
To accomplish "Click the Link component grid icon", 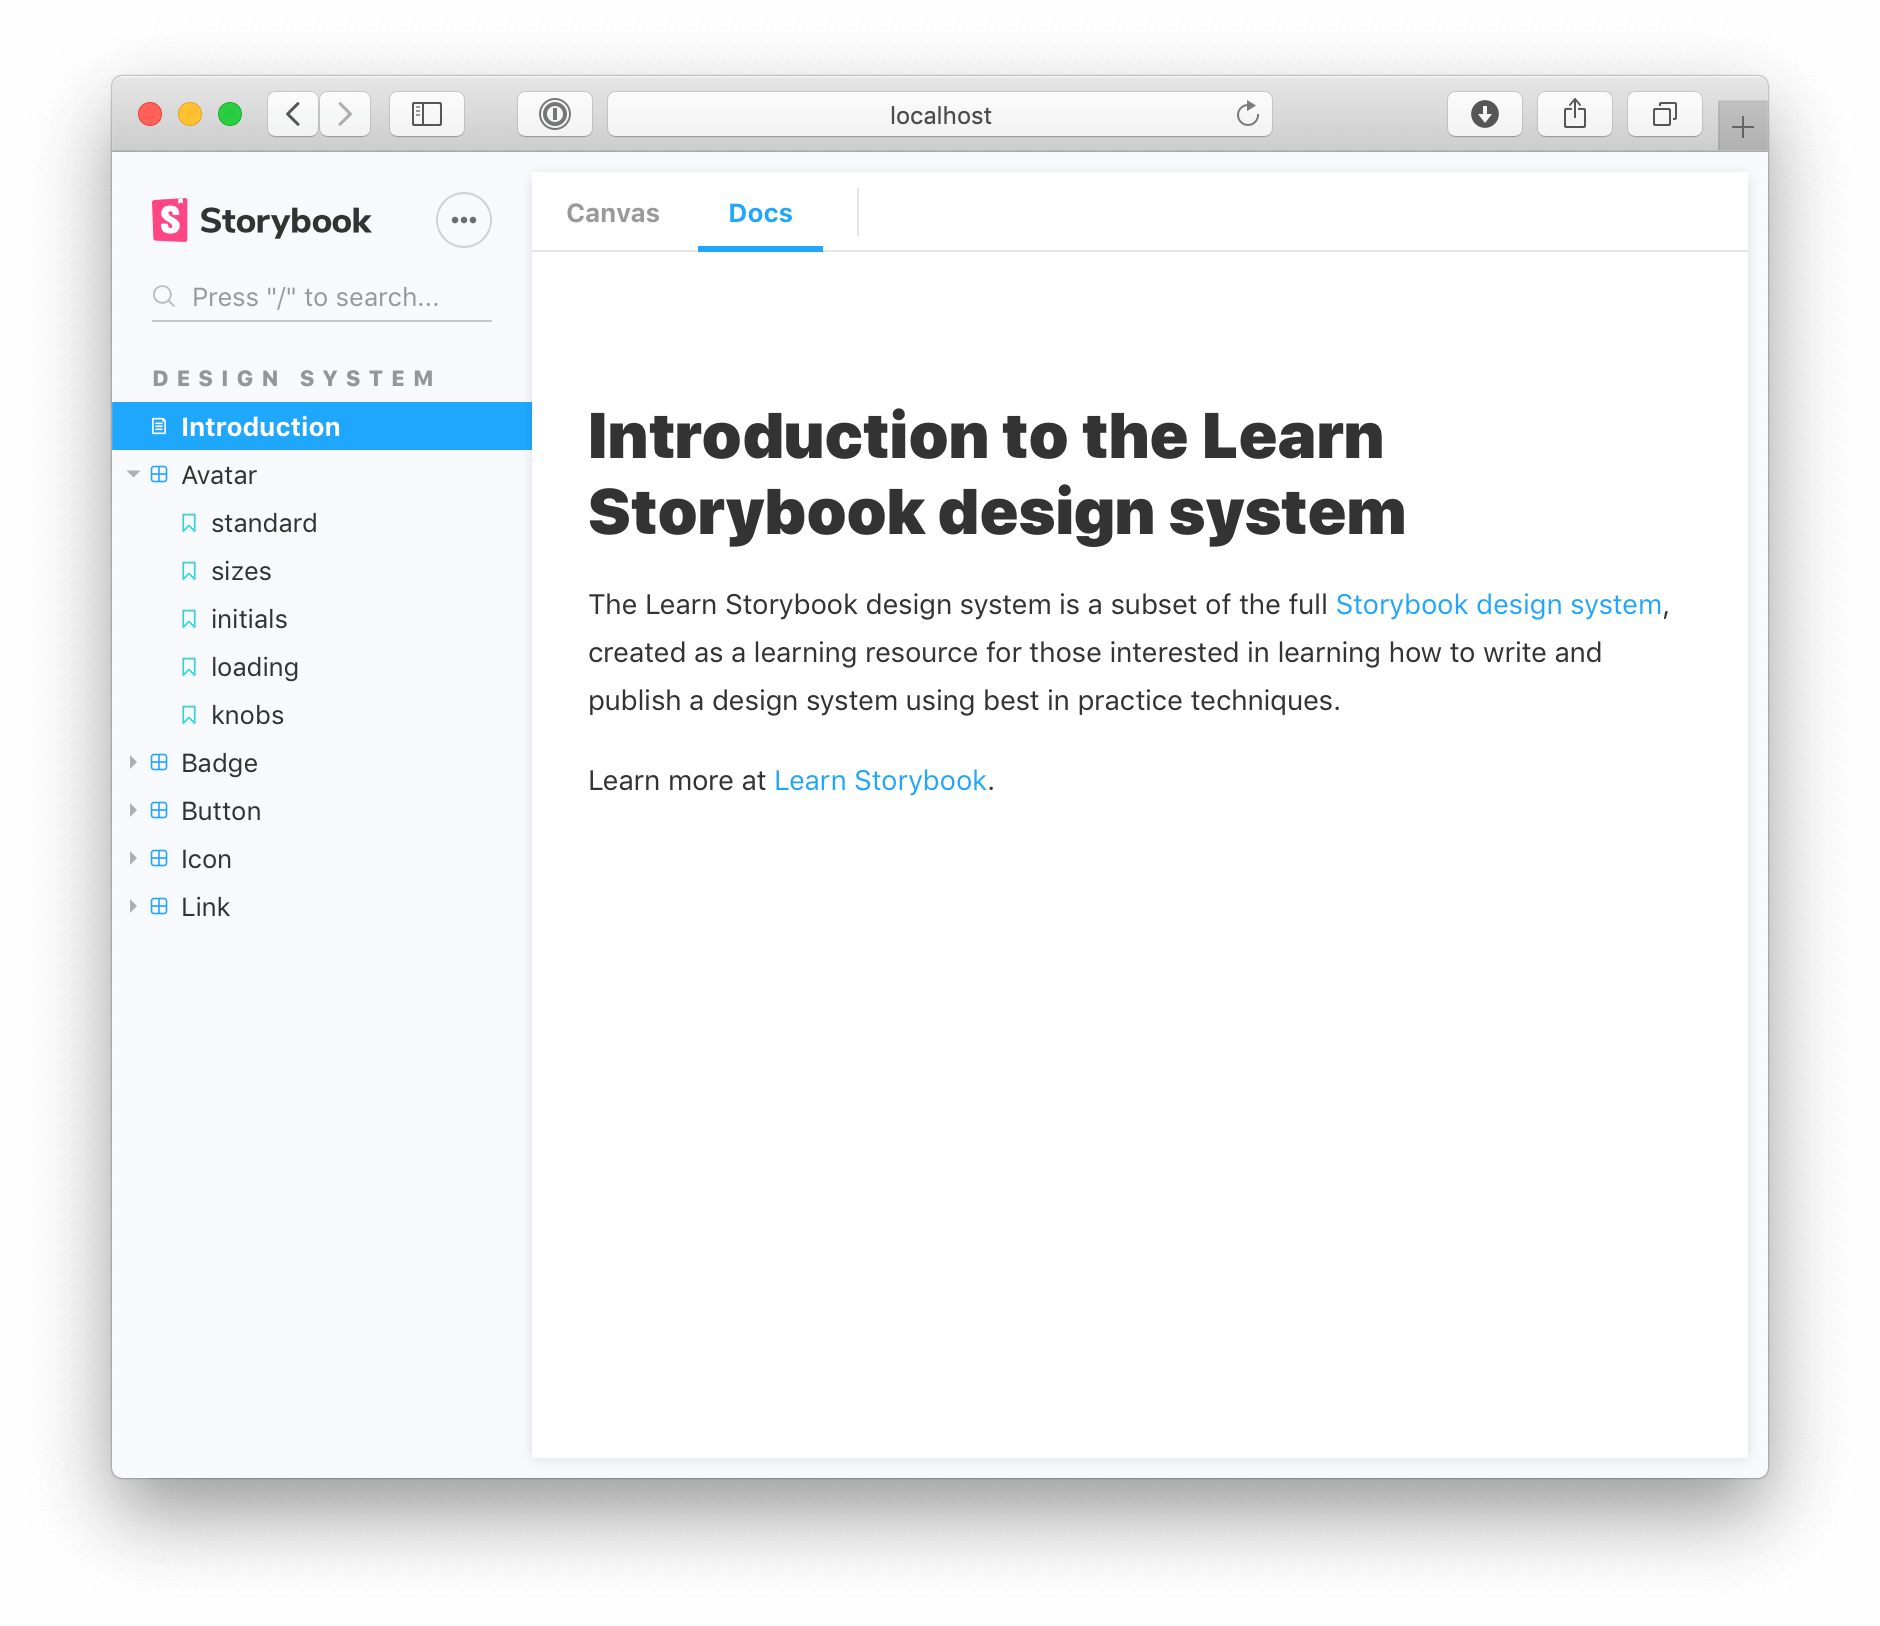I will 159,906.
